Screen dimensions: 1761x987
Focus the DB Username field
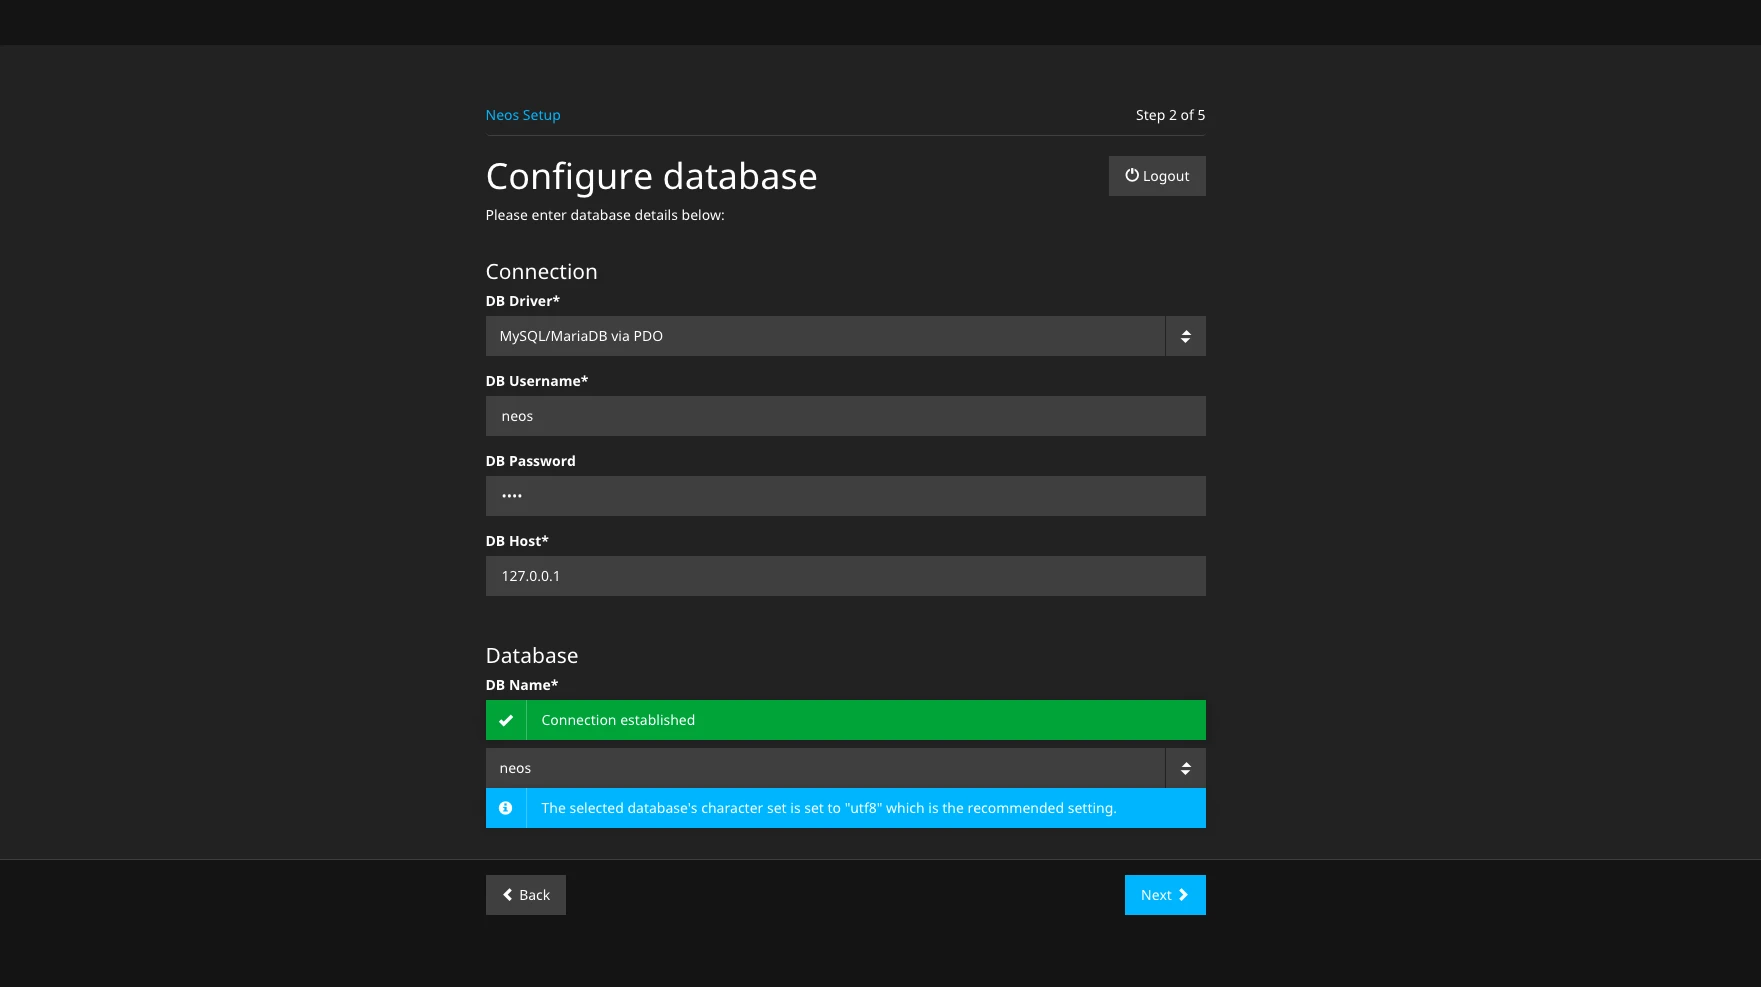click(845, 416)
